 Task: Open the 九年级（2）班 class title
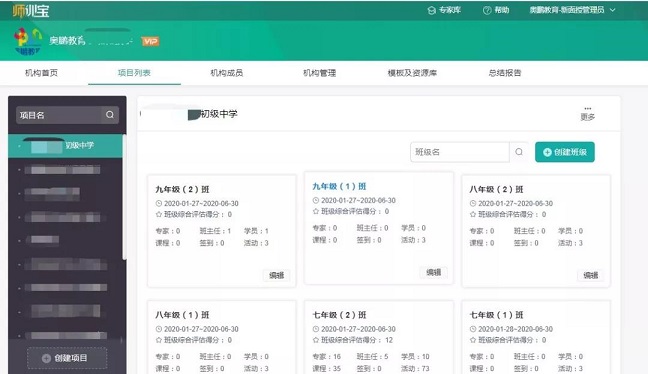point(182,189)
